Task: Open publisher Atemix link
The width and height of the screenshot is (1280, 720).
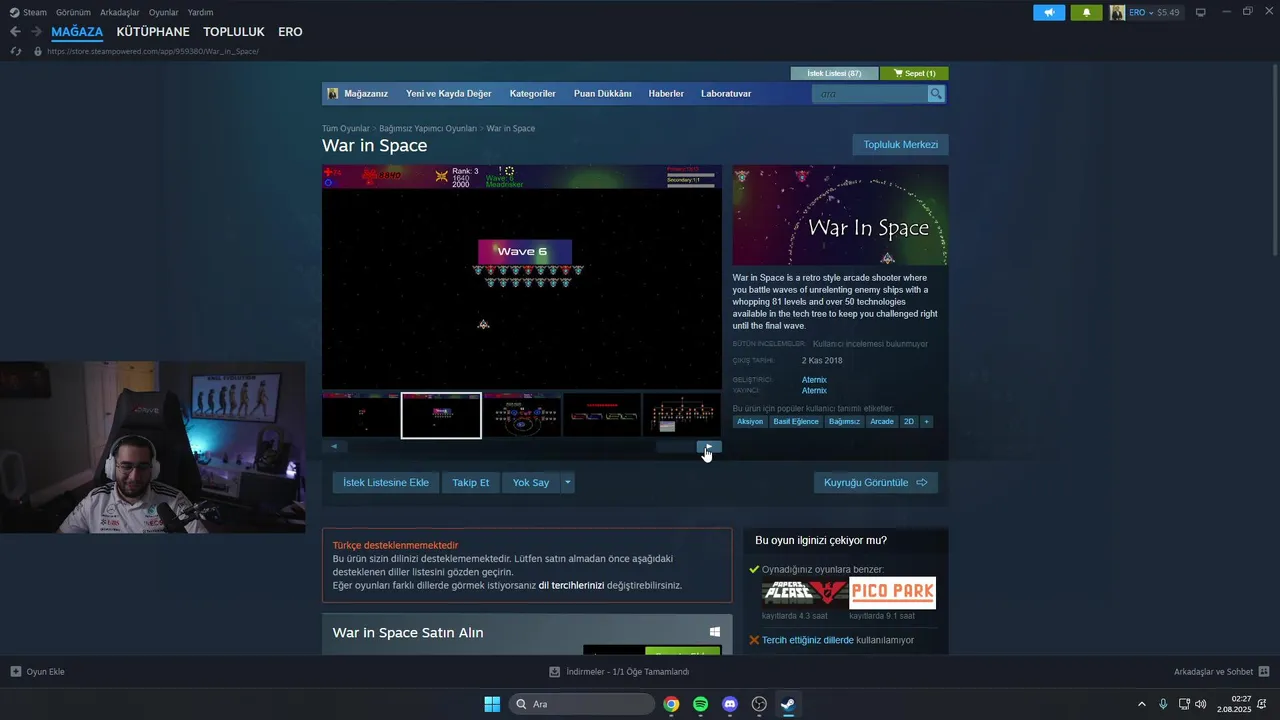Action: pyautogui.click(x=814, y=391)
